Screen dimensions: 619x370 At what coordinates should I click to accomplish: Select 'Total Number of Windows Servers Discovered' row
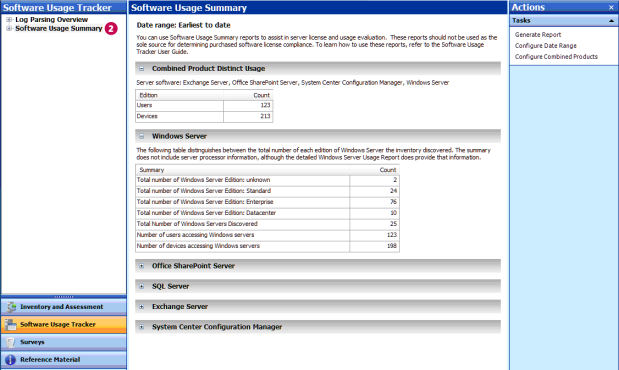267,224
